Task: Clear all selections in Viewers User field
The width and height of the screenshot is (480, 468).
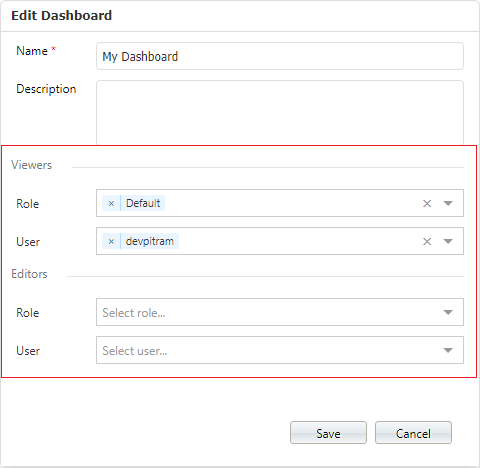Action: coord(427,241)
